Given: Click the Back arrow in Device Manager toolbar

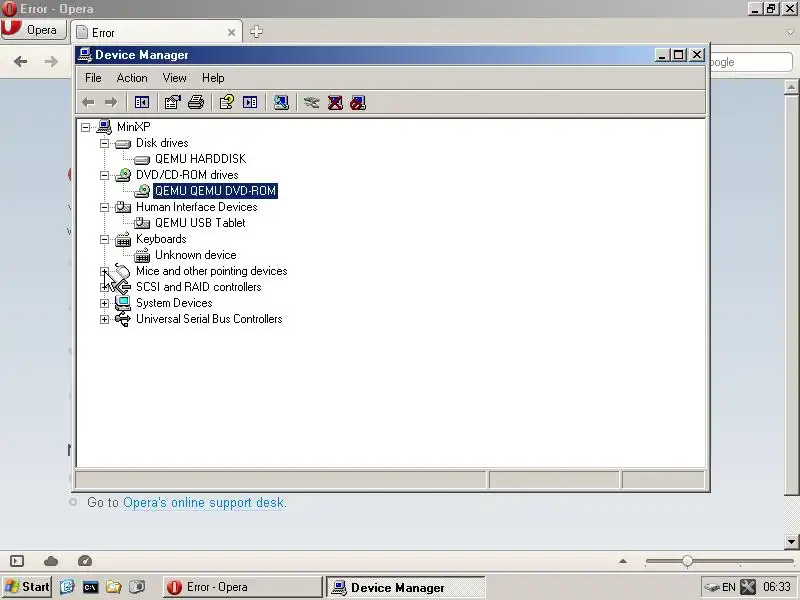Looking at the screenshot, I should coord(88,103).
